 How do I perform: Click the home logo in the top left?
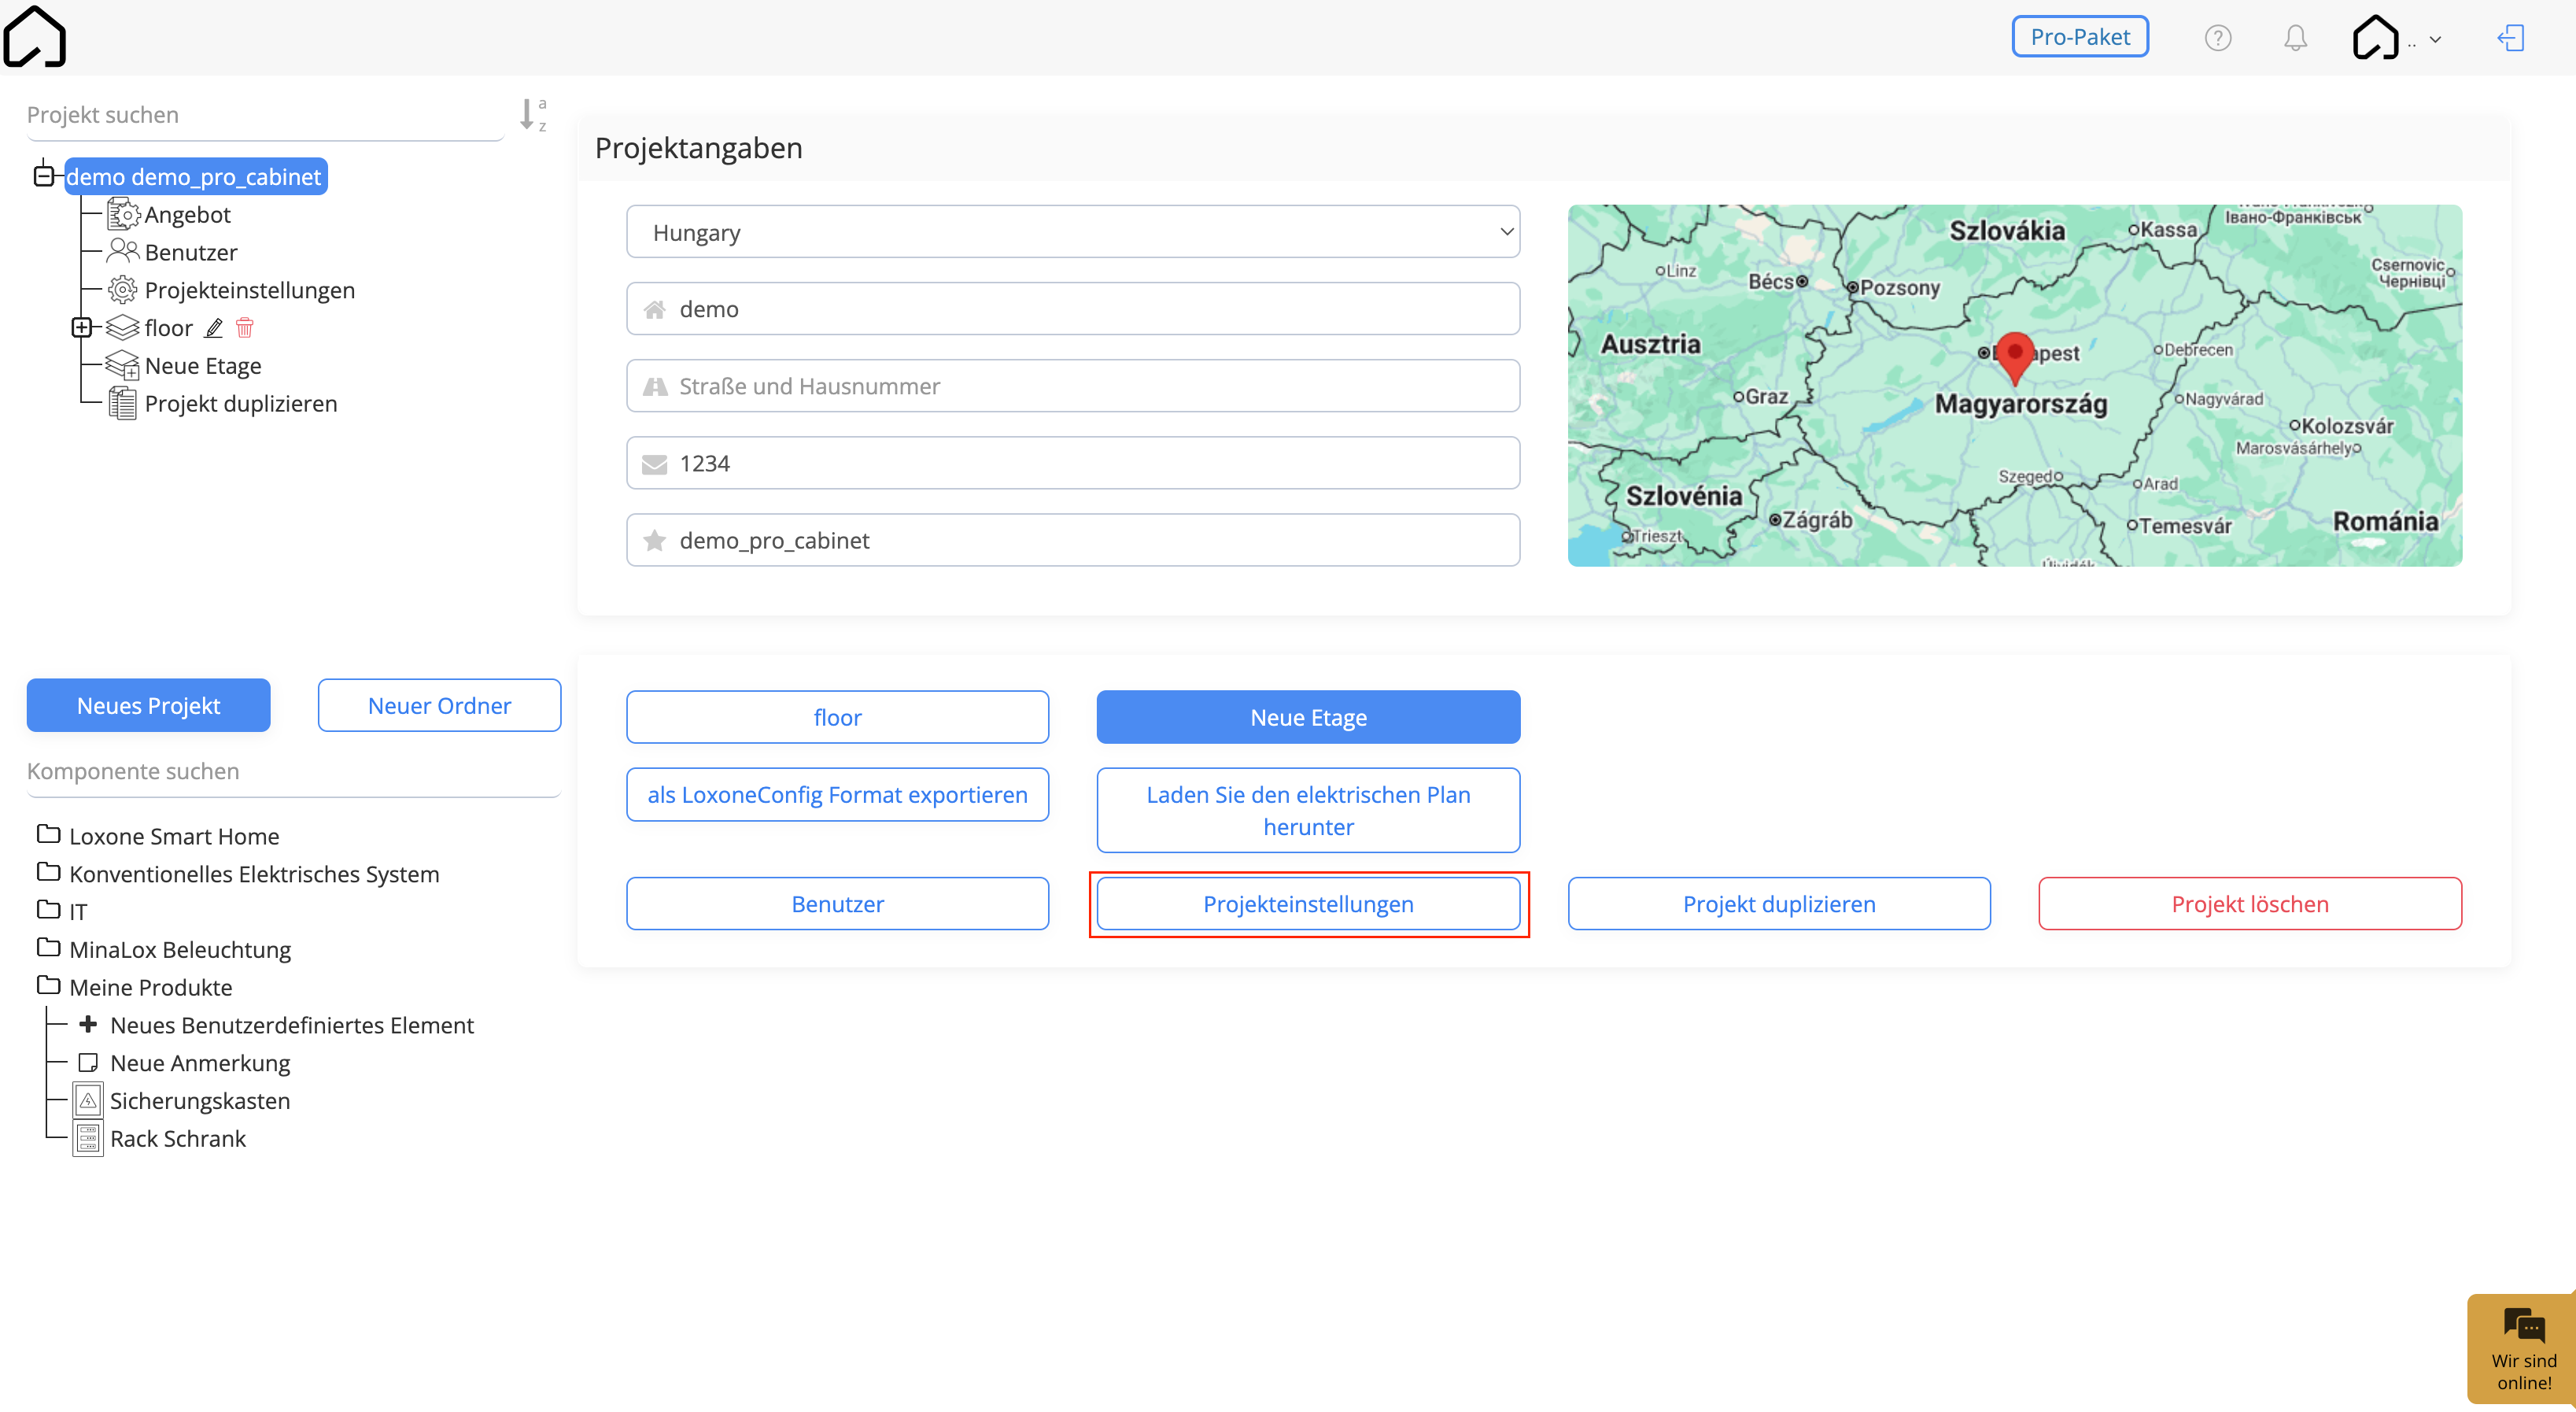point(35,36)
